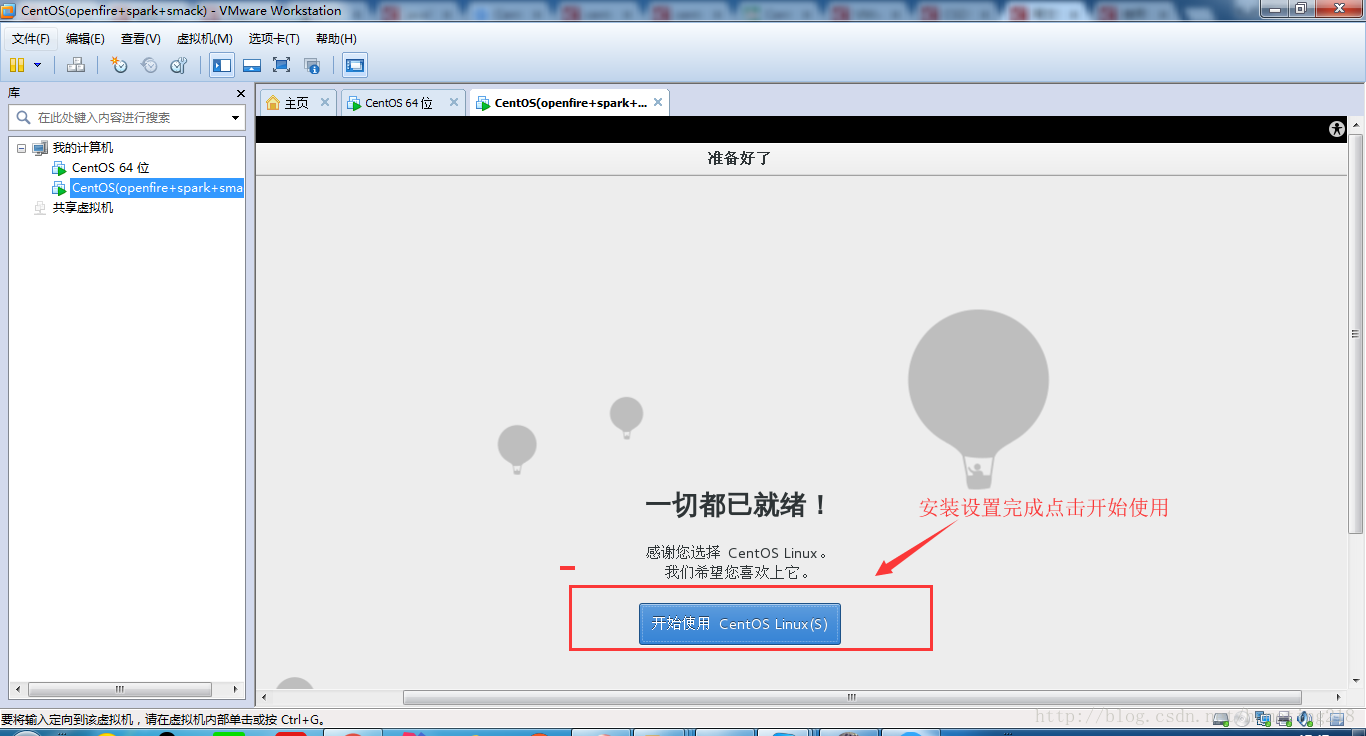Click the VM vertical scrollbar thumb
Viewport: 1366px width, 736px height.
click(x=1357, y=332)
